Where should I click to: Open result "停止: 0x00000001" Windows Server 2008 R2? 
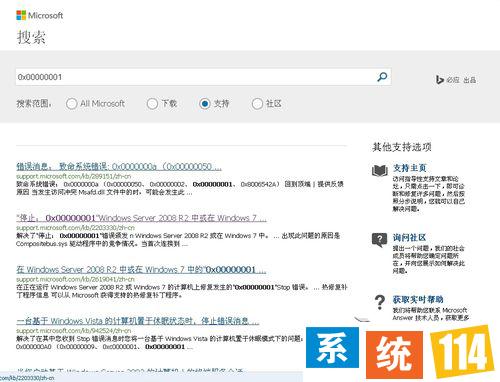pyautogui.click(x=141, y=218)
